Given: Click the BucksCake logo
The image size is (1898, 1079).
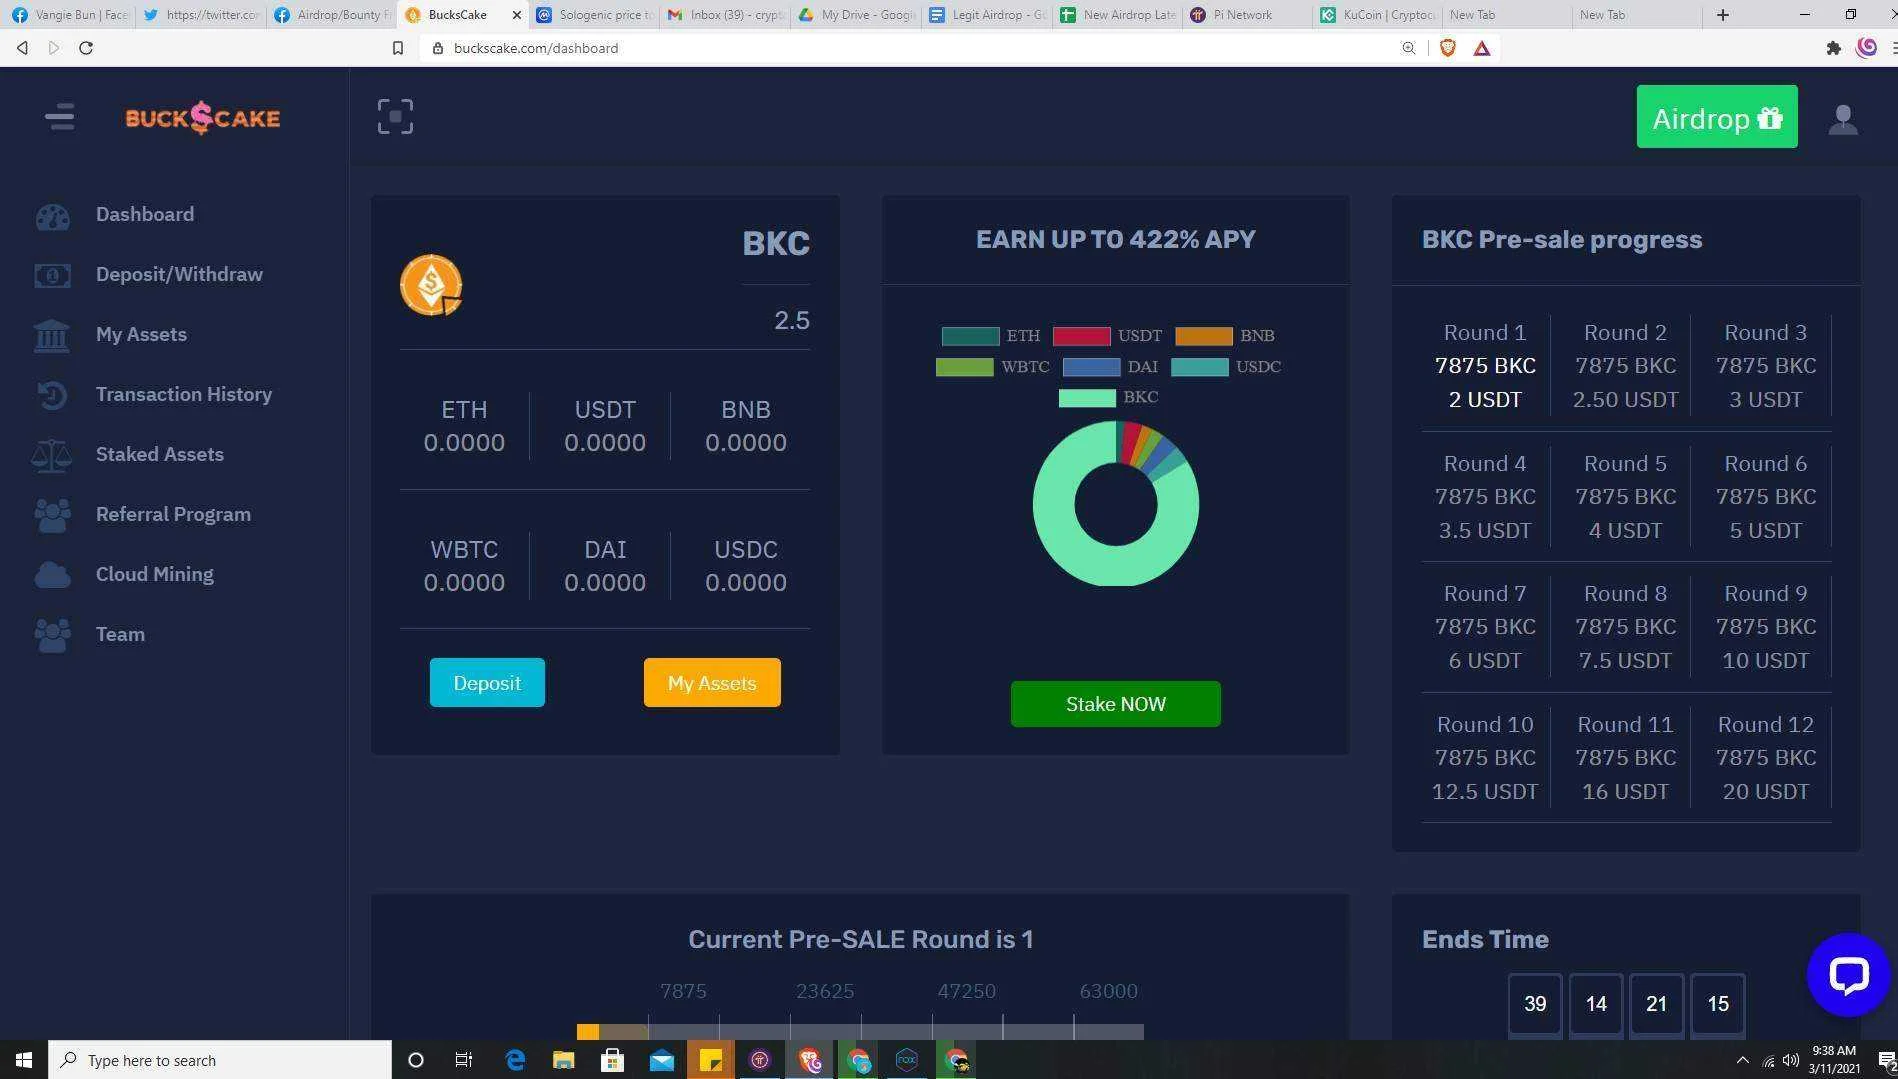Looking at the screenshot, I should click(203, 118).
